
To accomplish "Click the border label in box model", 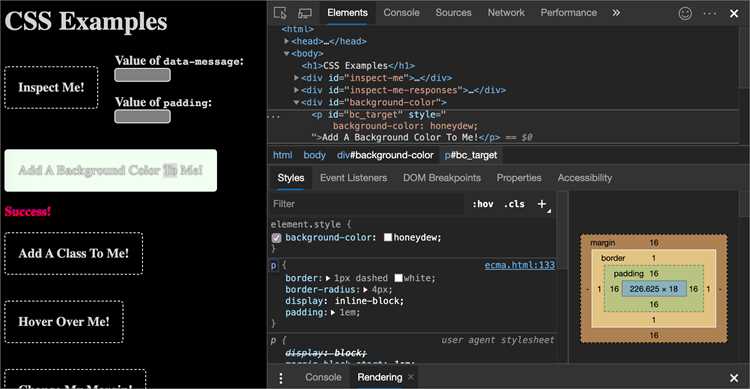I will tap(613, 258).
